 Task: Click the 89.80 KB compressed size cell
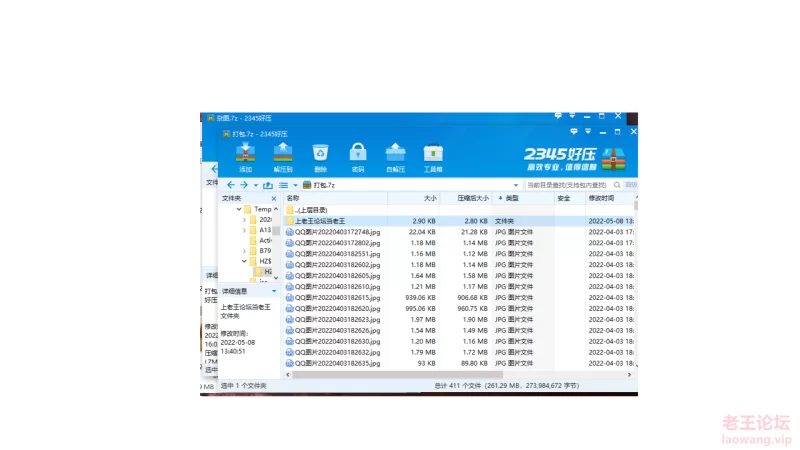pos(474,363)
